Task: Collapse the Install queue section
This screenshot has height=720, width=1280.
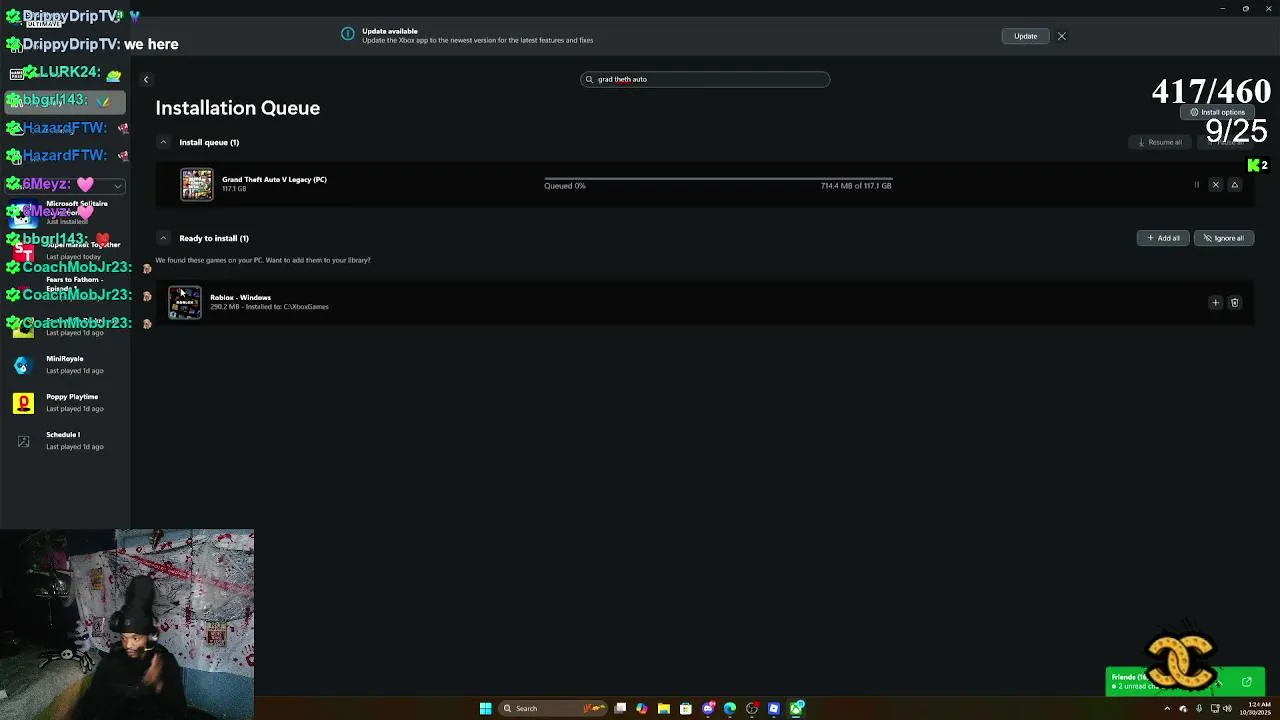Action: click(163, 142)
